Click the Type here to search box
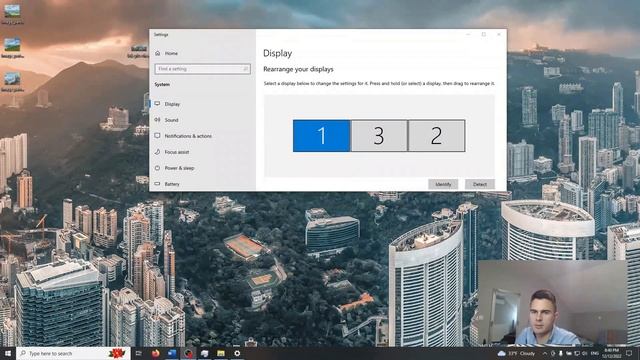Viewport: 640px width, 360px height. coord(73,353)
